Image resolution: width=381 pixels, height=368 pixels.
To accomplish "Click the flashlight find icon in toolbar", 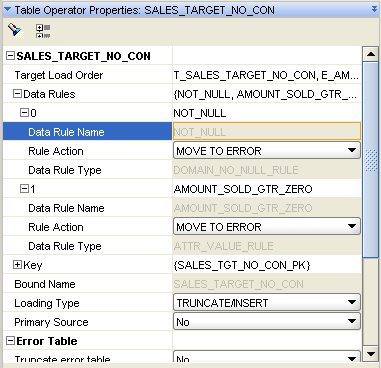I will coord(16,31).
